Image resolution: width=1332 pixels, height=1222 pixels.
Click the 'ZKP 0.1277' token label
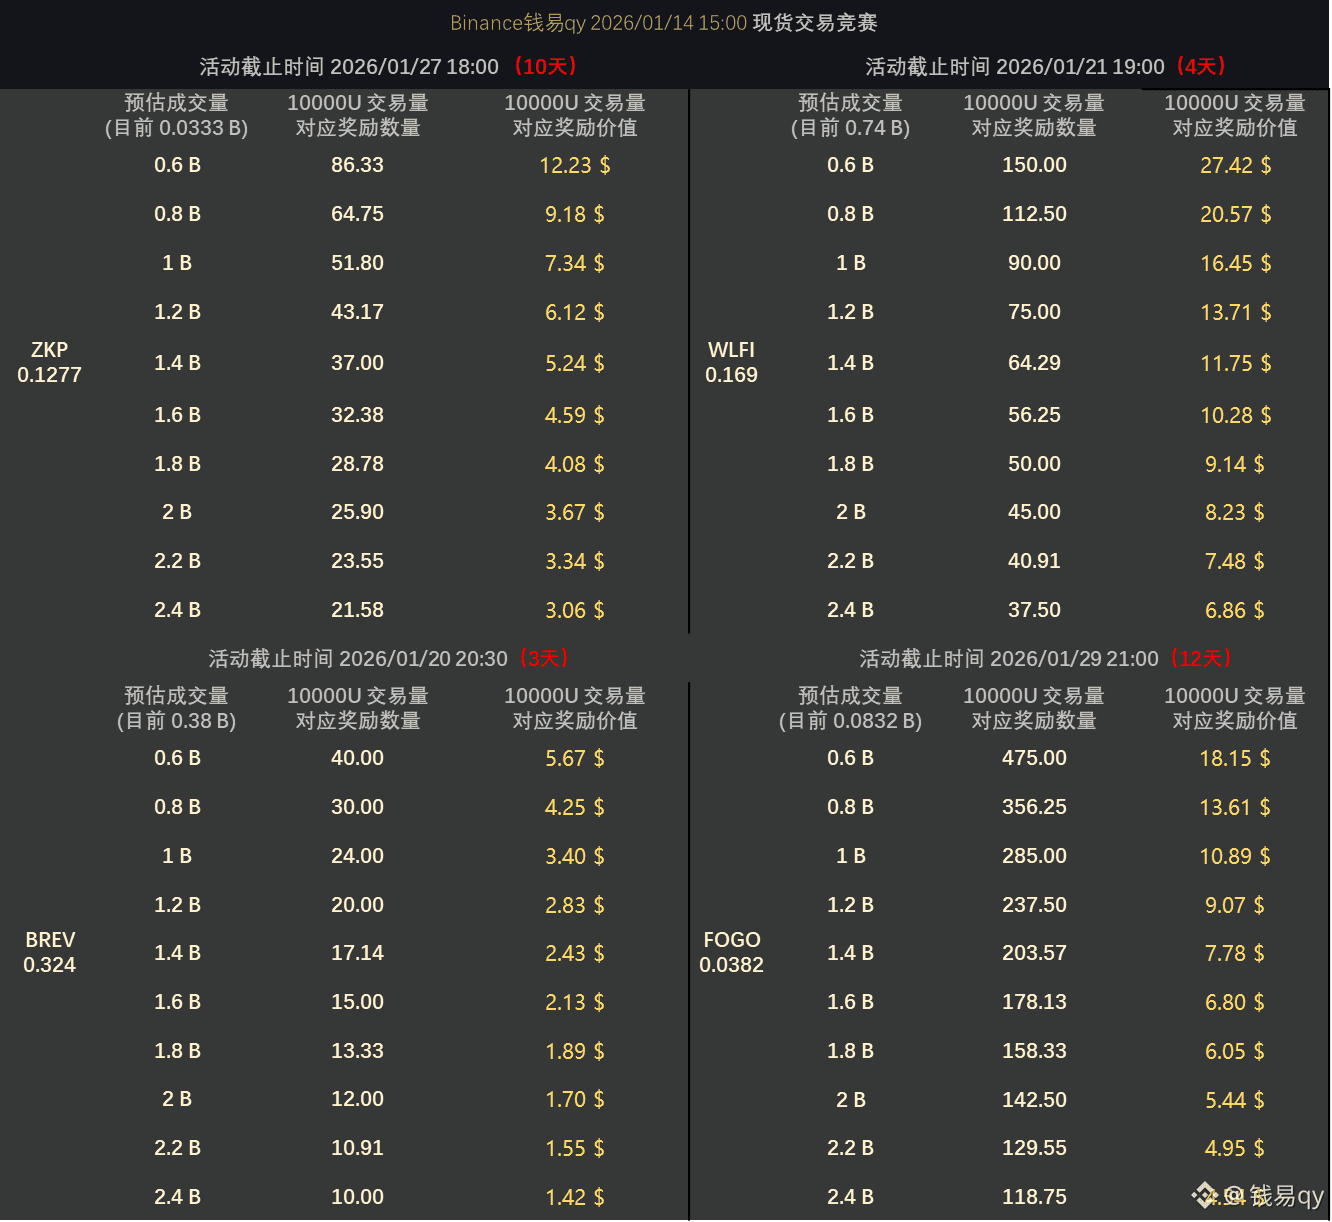(49, 362)
